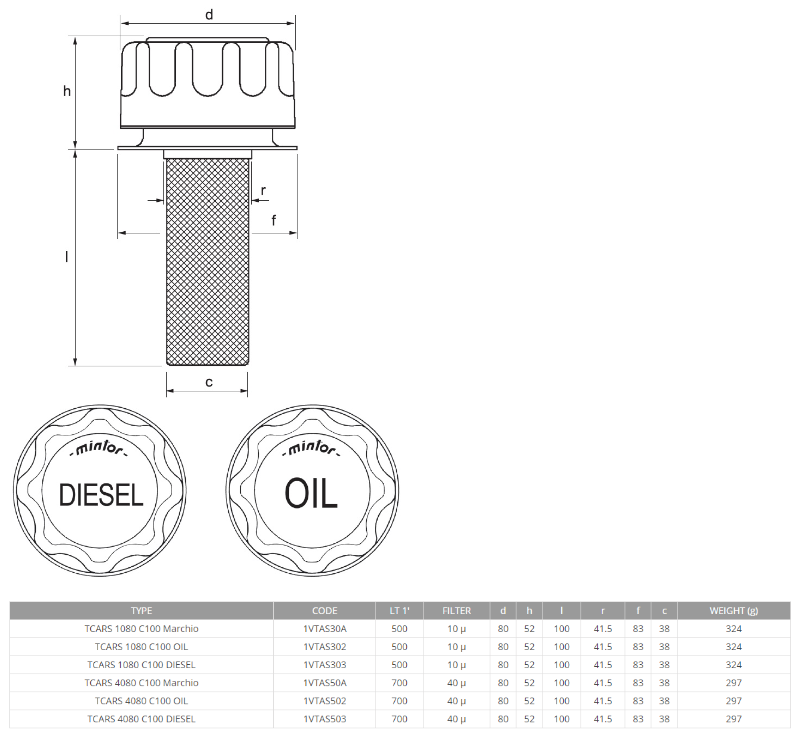Click the ribbed cap top in the technical drawing
This screenshot has height=744, width=802.
[205, 75]
